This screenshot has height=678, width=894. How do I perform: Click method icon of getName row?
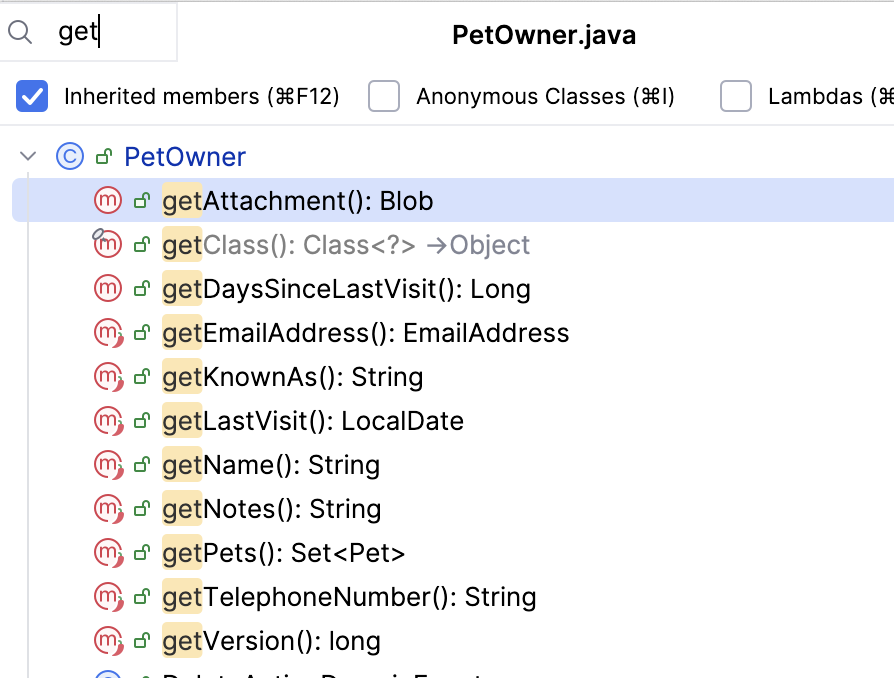click(108, 464)
